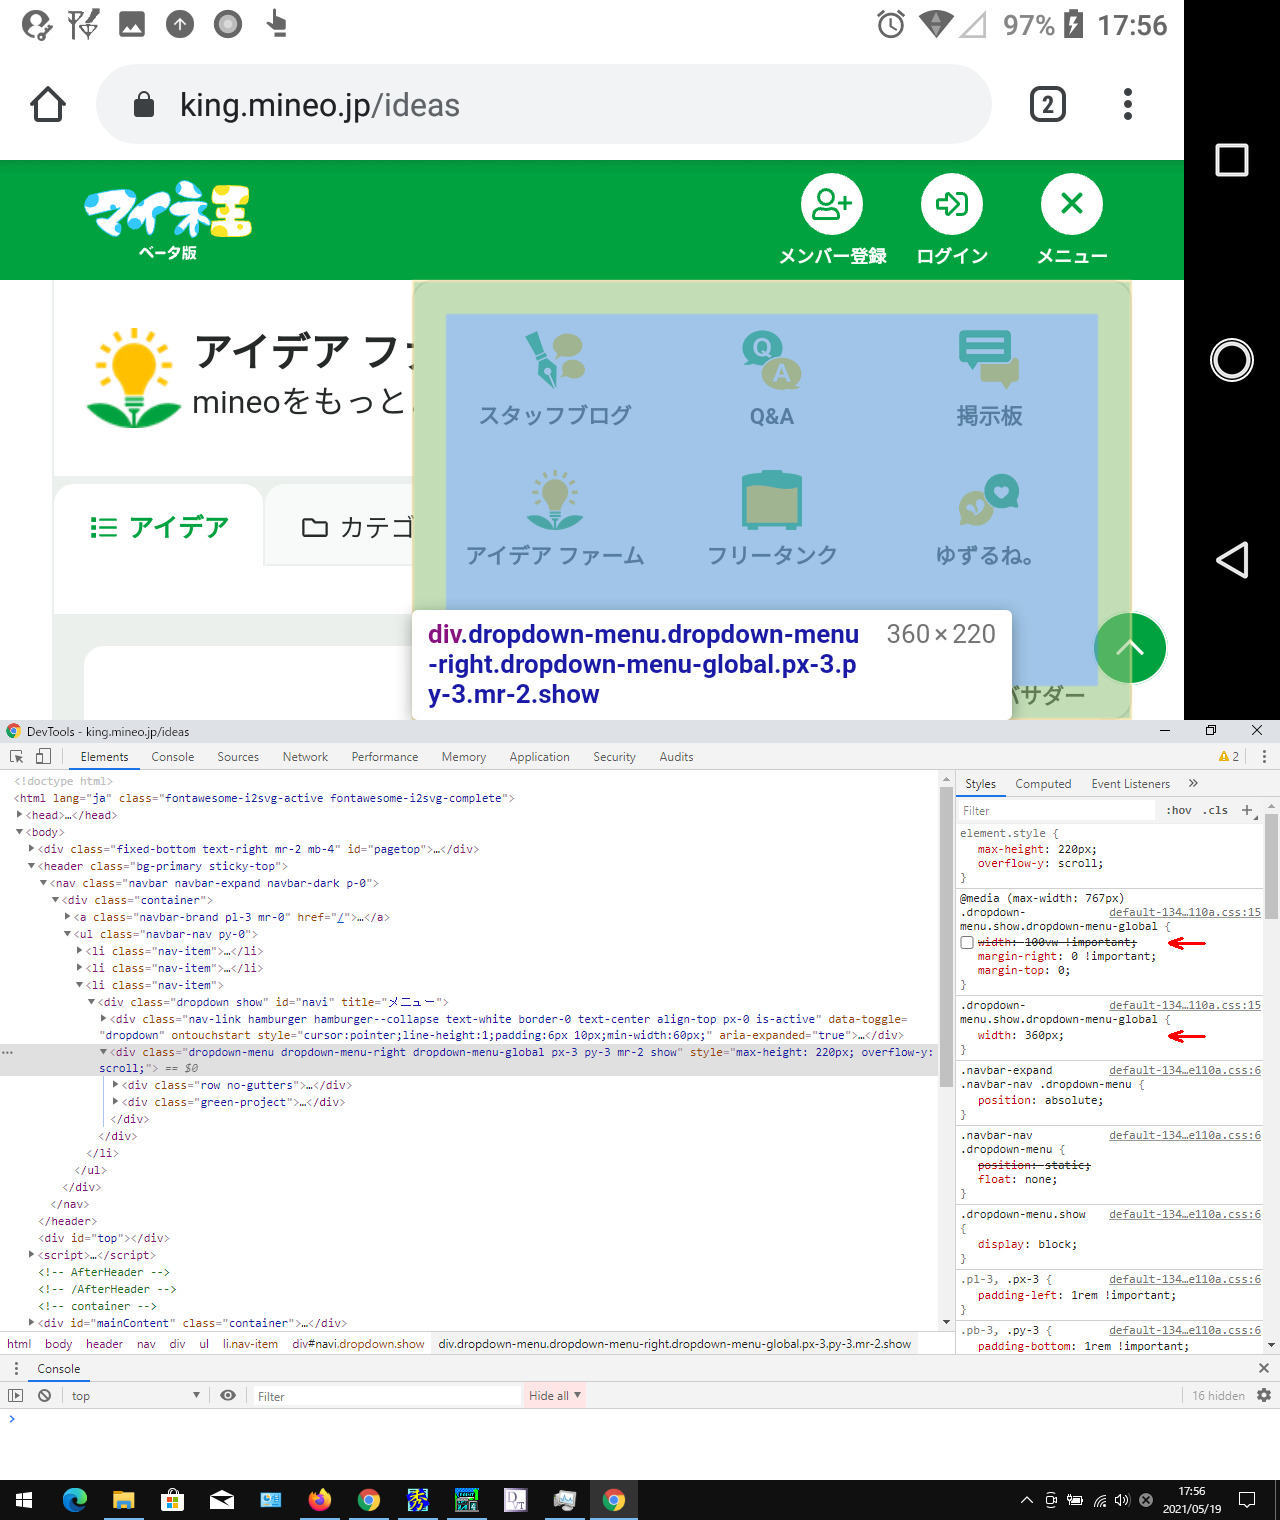Open the JavaScript context 'top' dropdown
The height and width of the screenshot is (1520, 1280).
(x=135, y=1396)
